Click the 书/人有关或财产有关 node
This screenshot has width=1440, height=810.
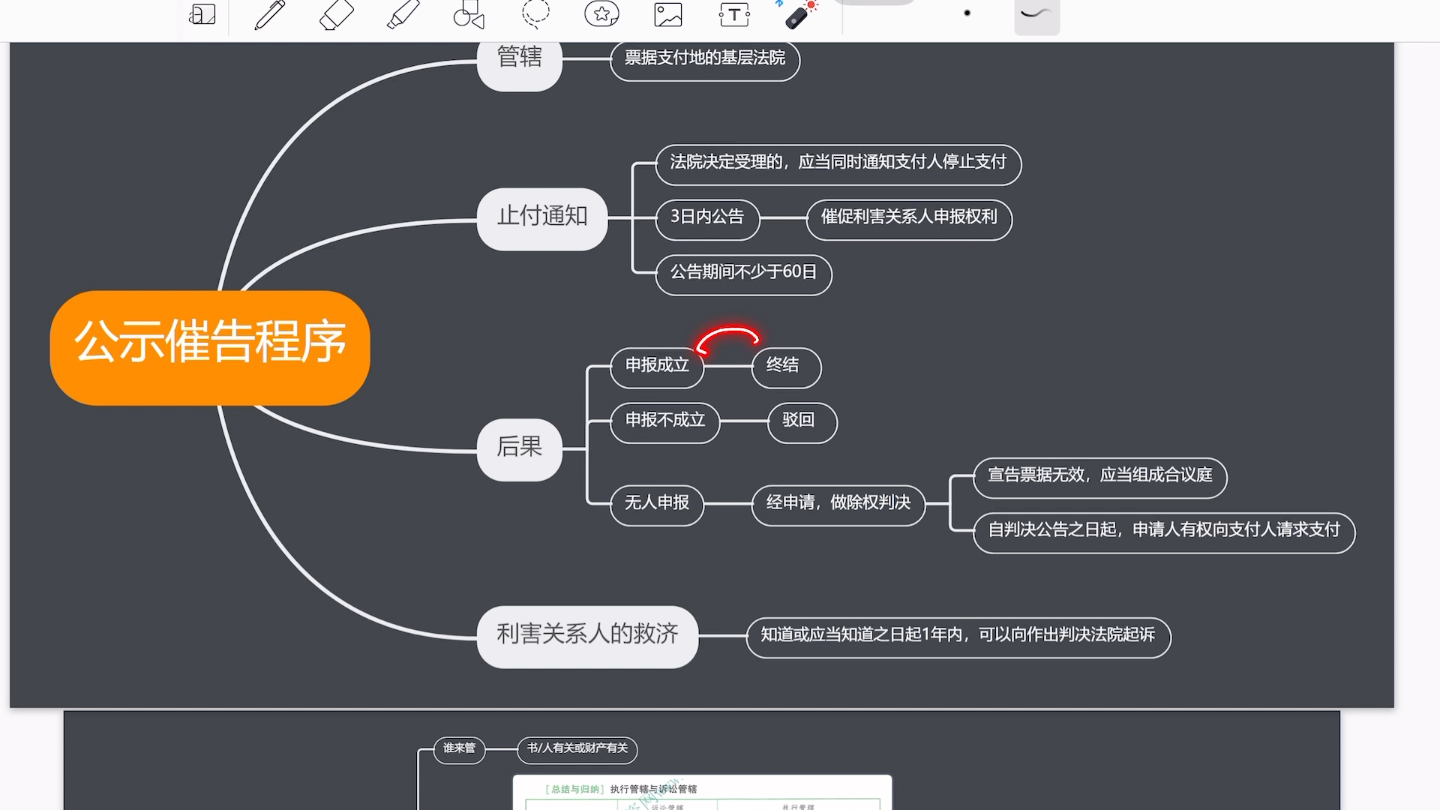coord(577,749)
